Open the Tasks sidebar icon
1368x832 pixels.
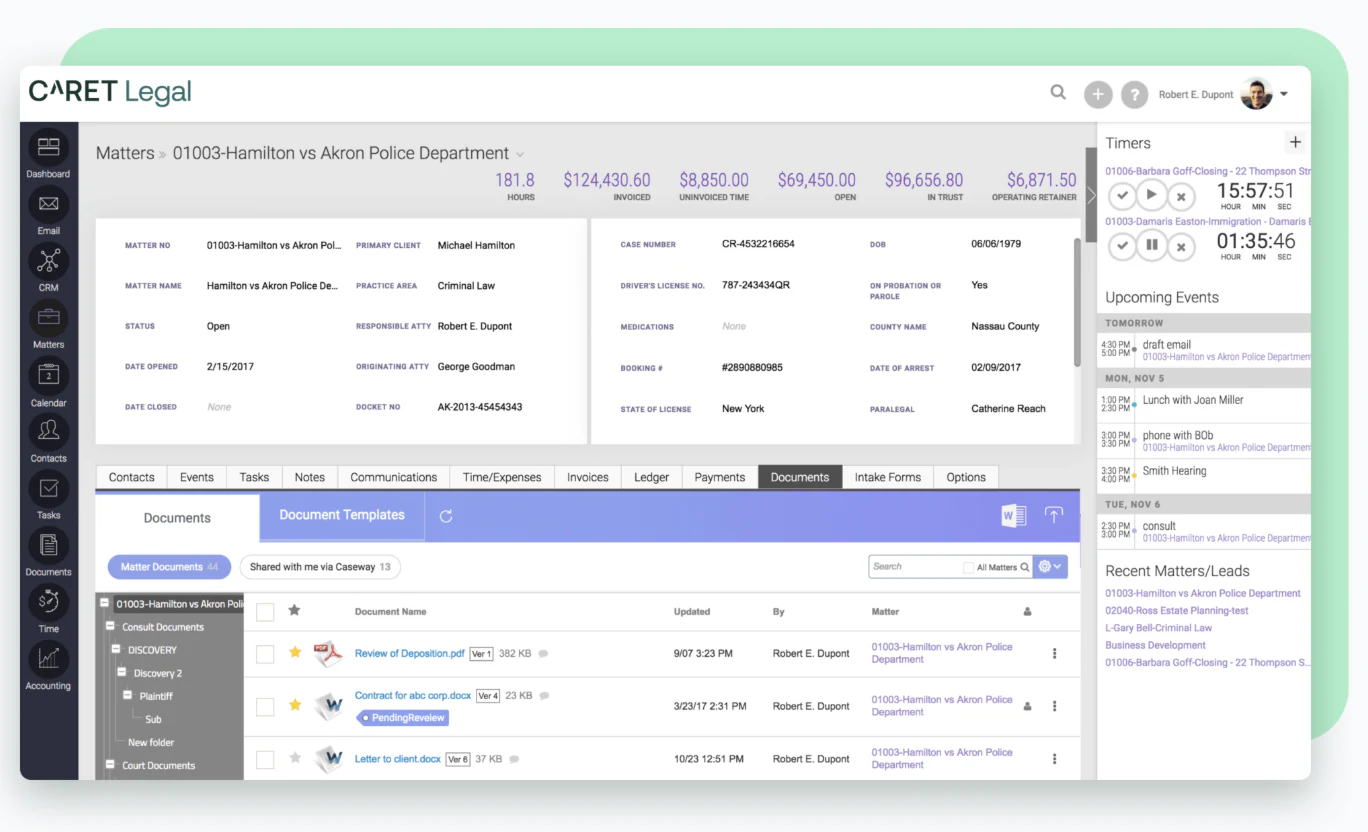[x=48, y=489]
